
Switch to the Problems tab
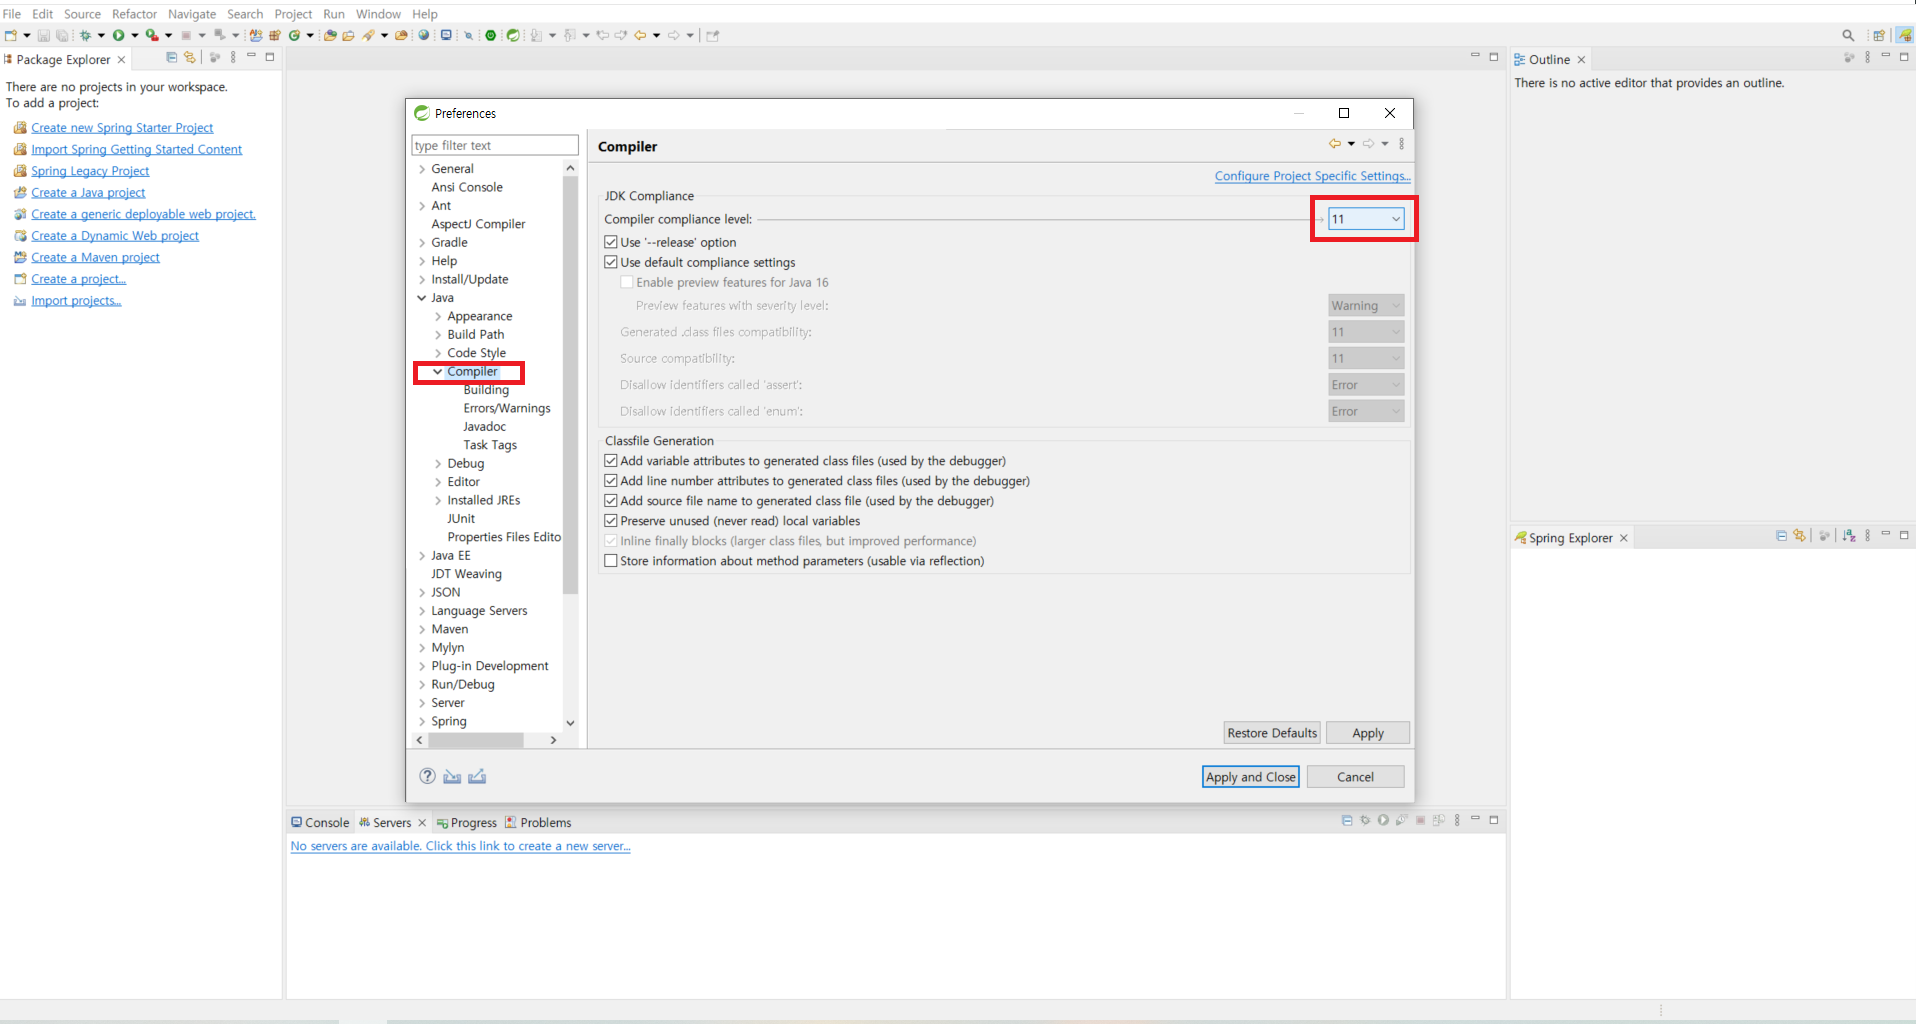point(538,822)
